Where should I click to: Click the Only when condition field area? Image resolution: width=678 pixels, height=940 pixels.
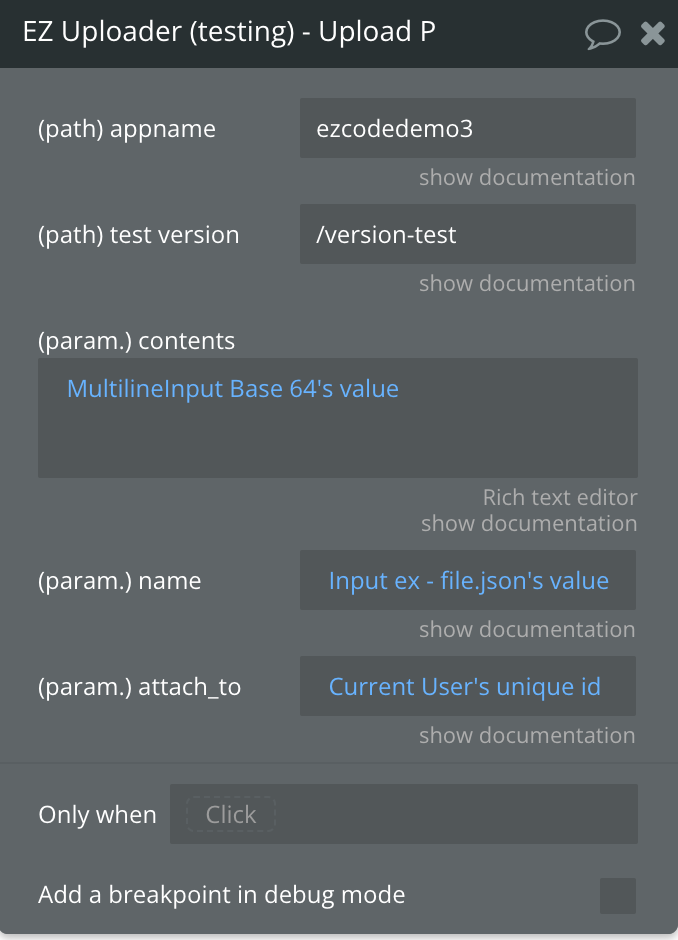pos(403,814)
